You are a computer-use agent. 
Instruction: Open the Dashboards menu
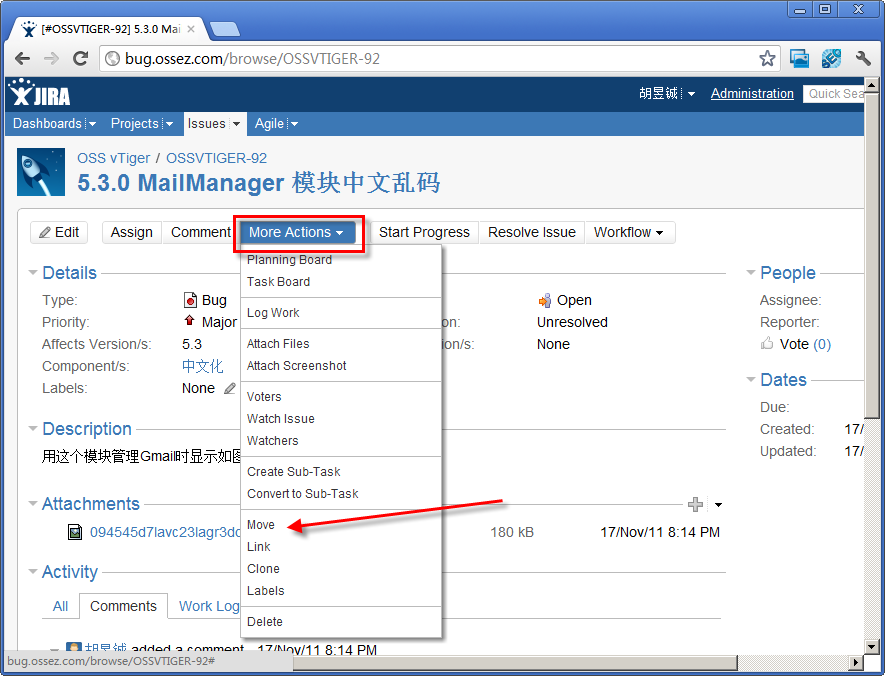54,124
